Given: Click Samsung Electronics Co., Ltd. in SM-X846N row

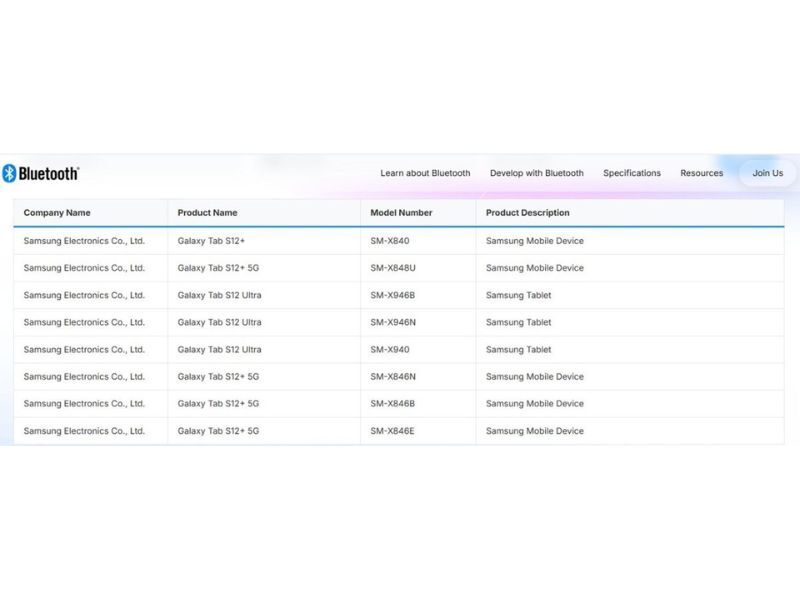Looking at the screenshot, I should click(84, 377).
